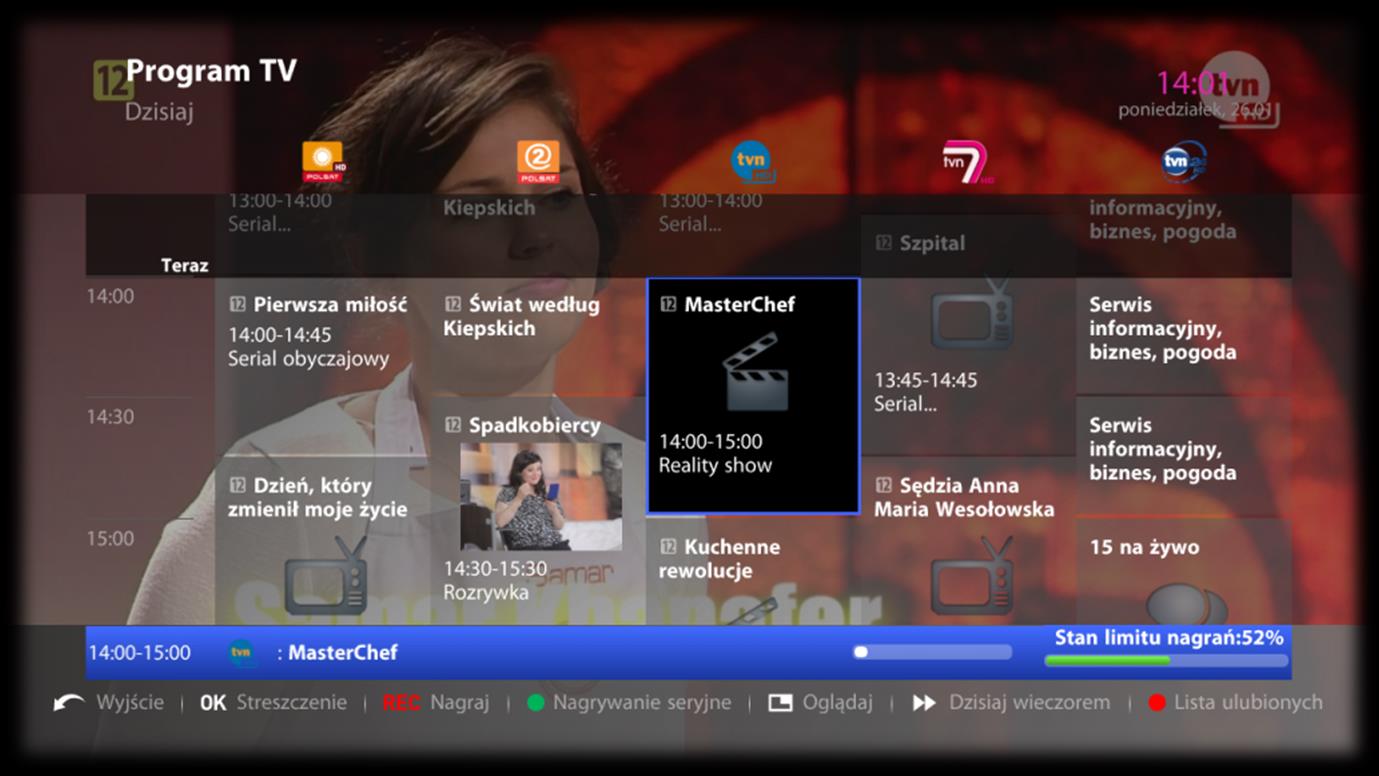
Task: Click speech bubble icon under 15 na żywo
Action: 1187,604
